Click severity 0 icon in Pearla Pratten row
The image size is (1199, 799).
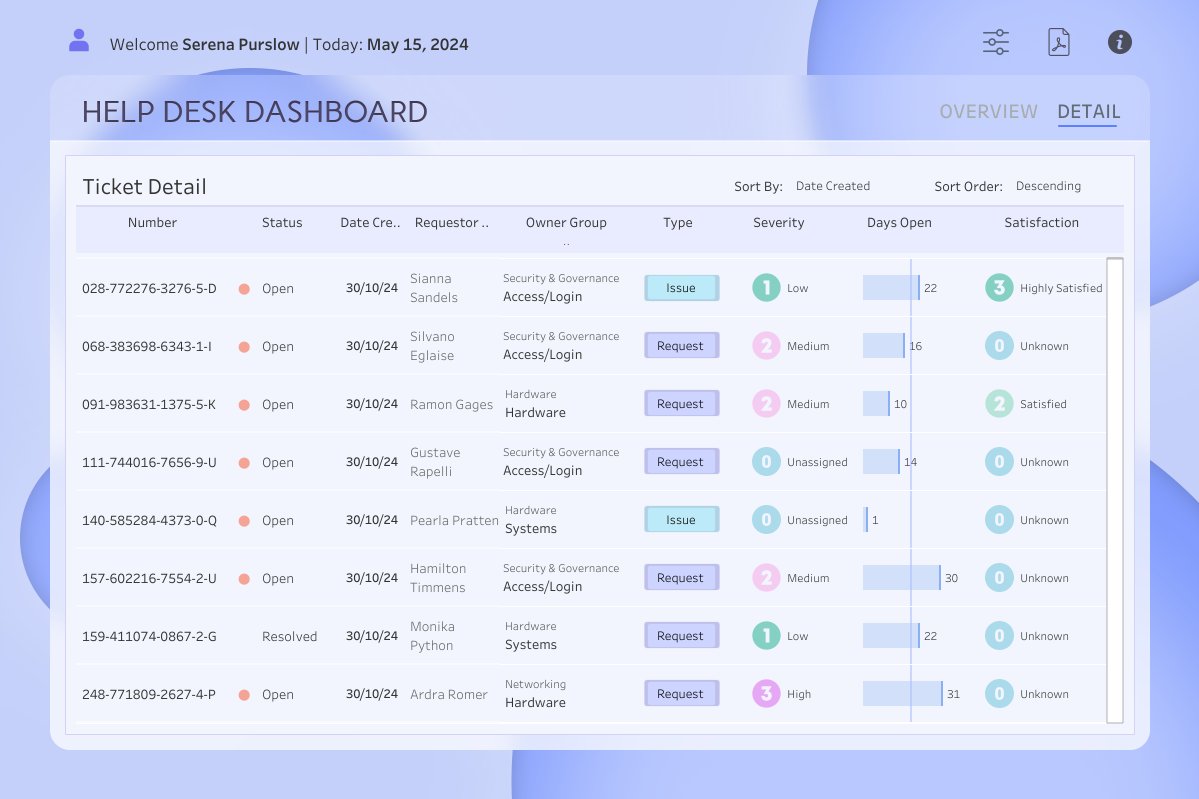(x=766, y=520)
